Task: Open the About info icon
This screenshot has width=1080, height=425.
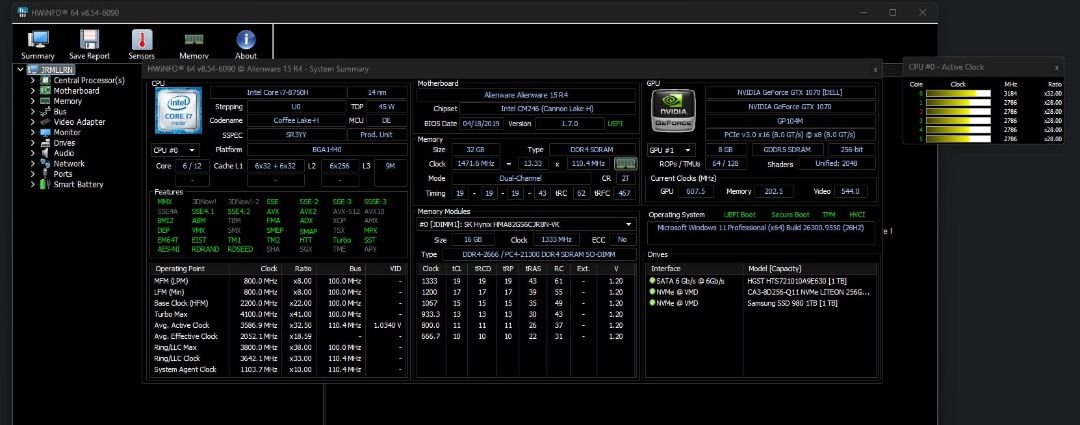Action: click(x=246, y=40)
